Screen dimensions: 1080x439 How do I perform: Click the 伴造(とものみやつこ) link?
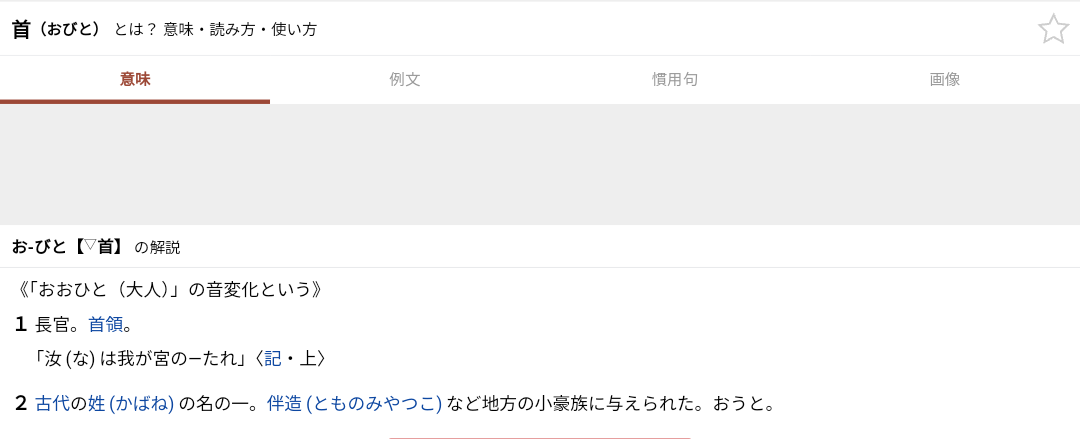pos(354,404)
